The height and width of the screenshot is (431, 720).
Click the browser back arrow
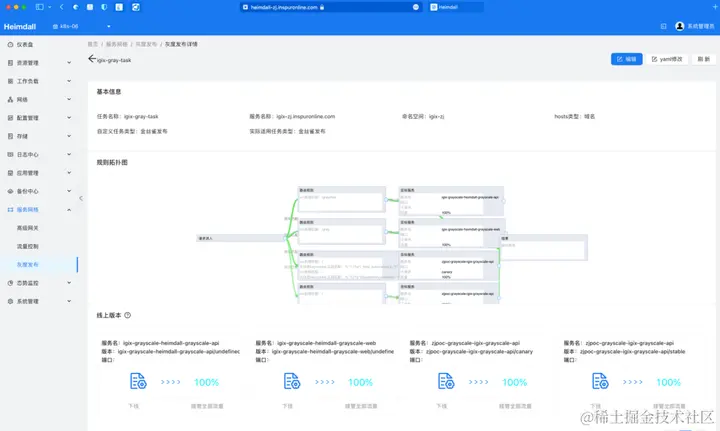[62, 7]
